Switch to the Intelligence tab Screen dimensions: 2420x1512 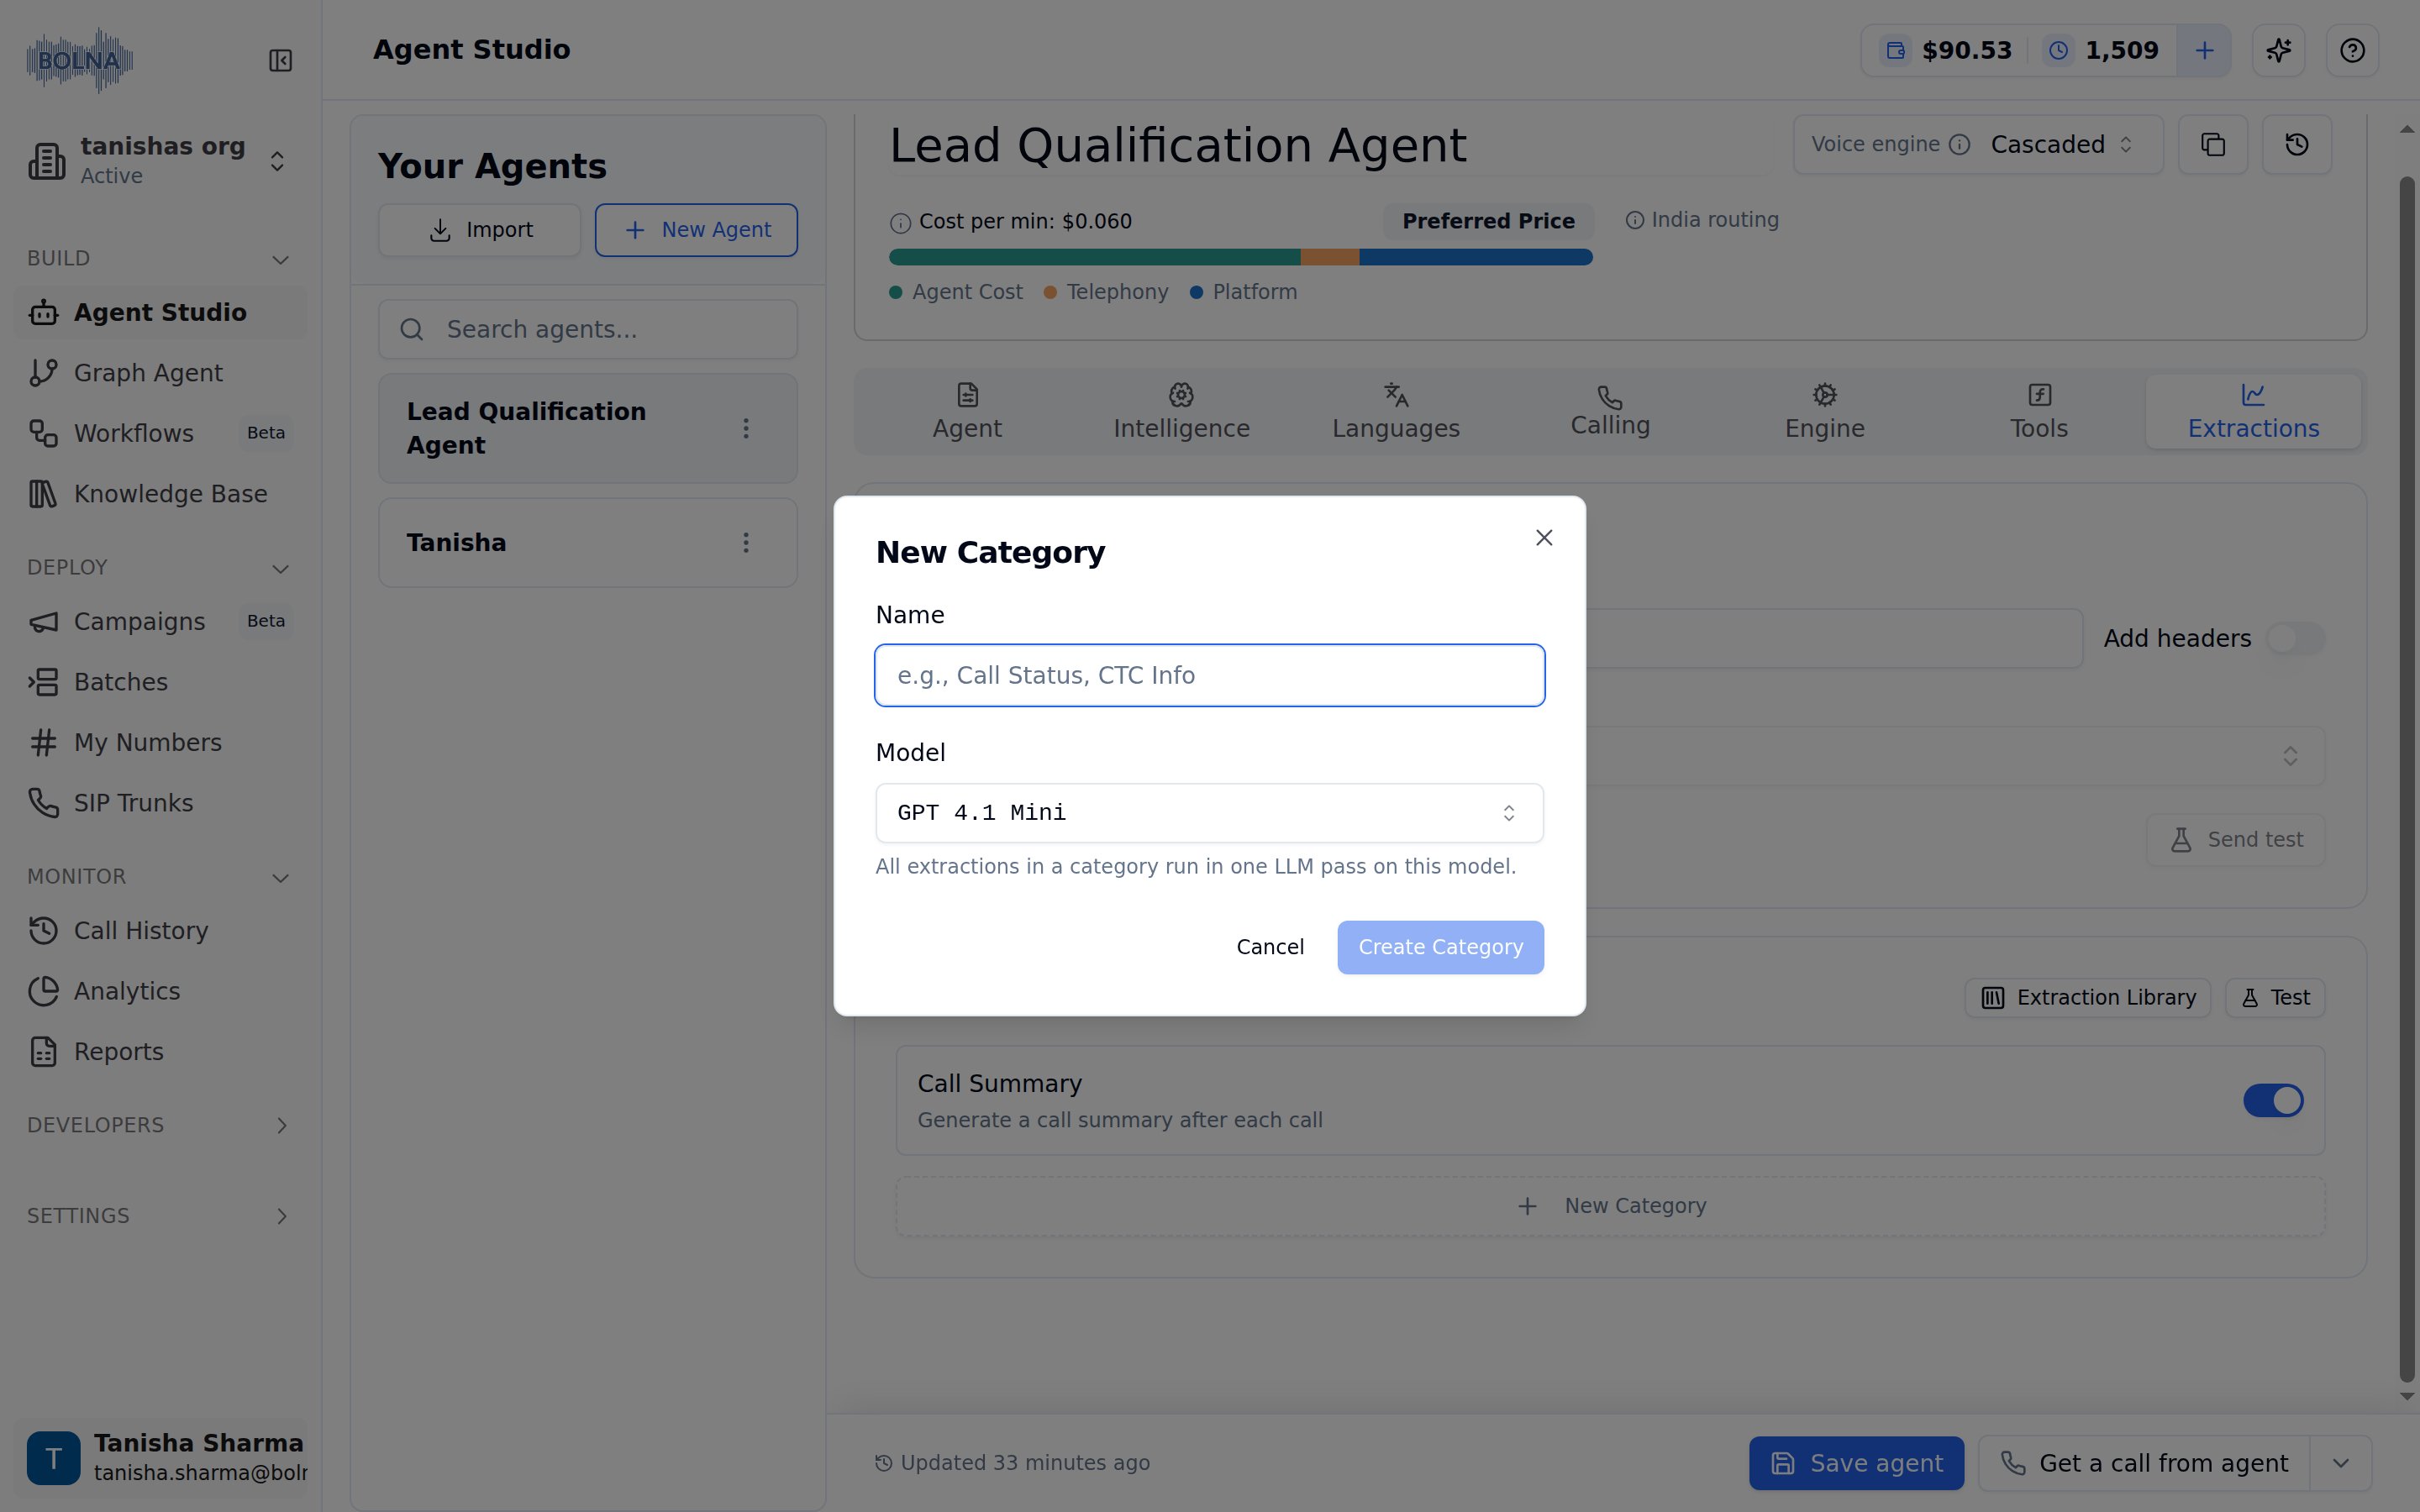coord(1181,412)
